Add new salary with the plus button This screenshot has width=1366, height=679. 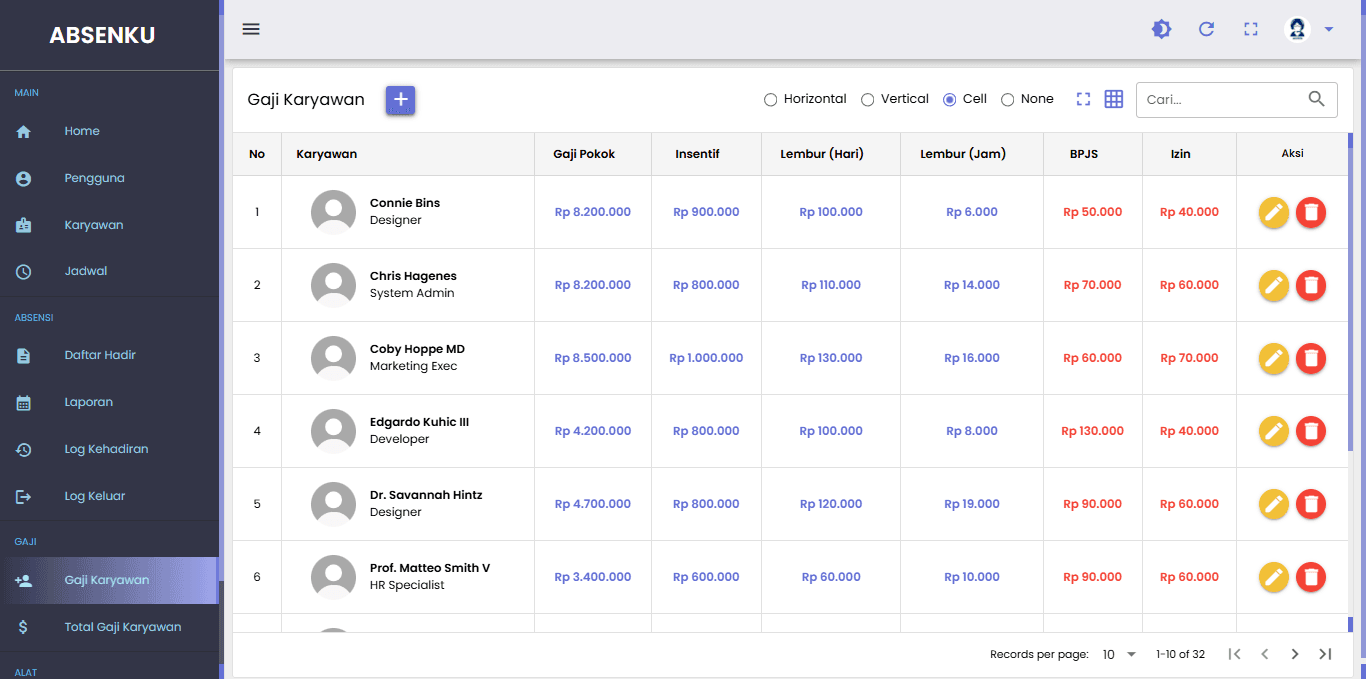[x=401, y=99]
